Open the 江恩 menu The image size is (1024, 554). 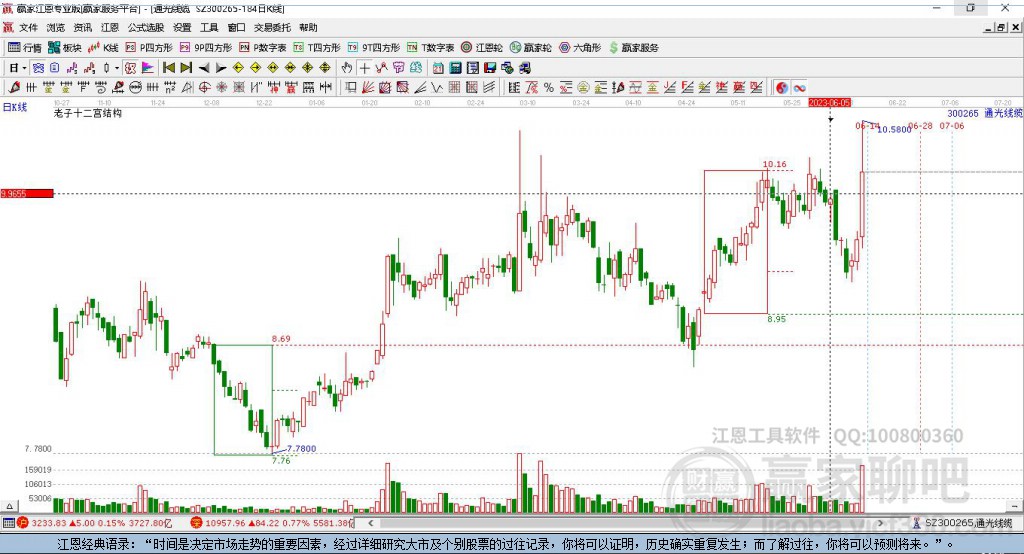[110, 27]
